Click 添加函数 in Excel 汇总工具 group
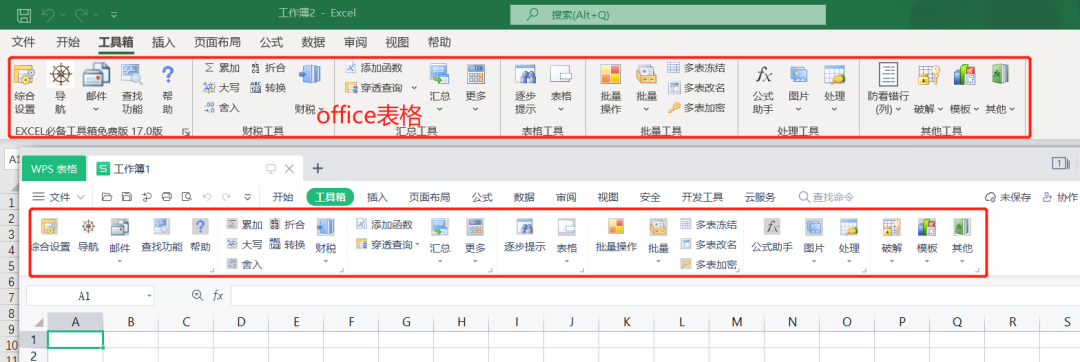Screen dimensions: 1080x362 pos(373,67)
